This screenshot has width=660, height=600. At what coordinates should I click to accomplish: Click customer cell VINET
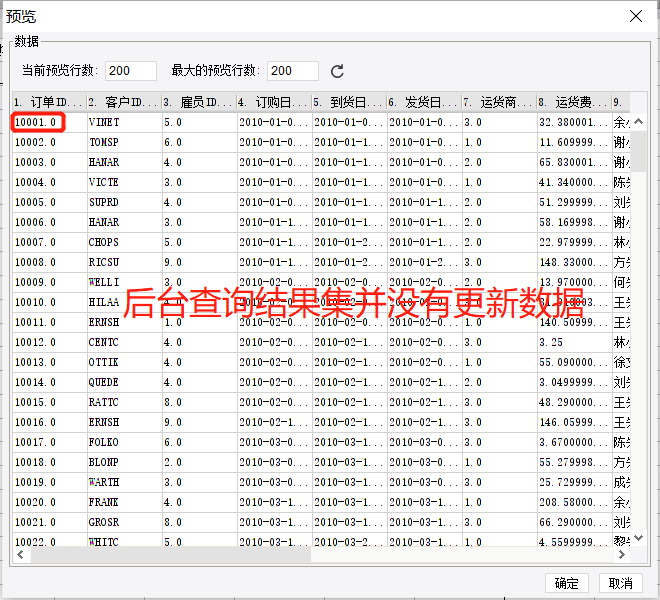[x=125, y=123]
